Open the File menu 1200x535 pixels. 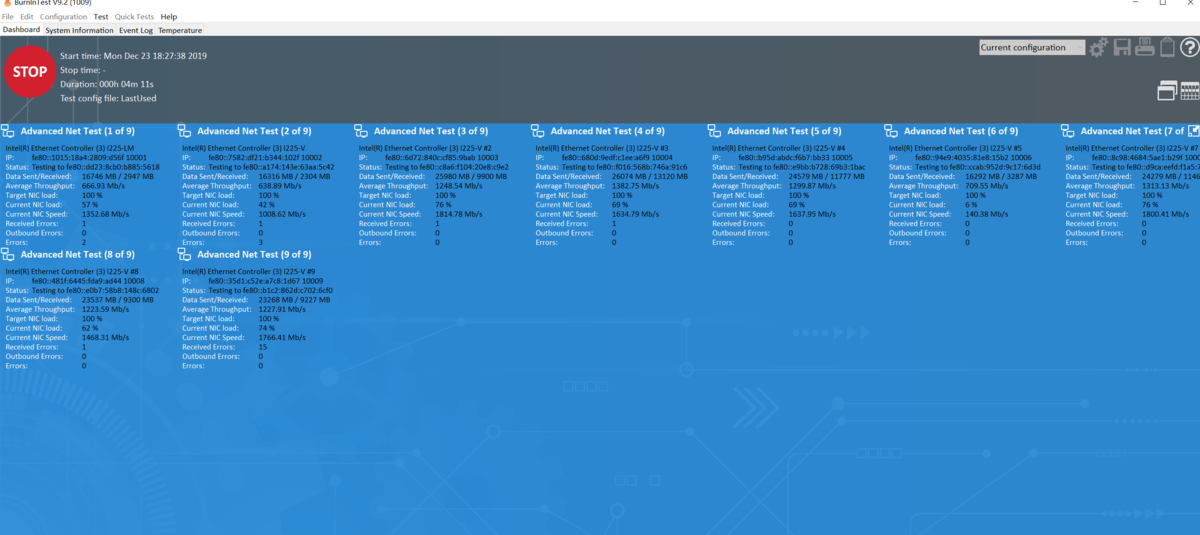tap(7, 17)
